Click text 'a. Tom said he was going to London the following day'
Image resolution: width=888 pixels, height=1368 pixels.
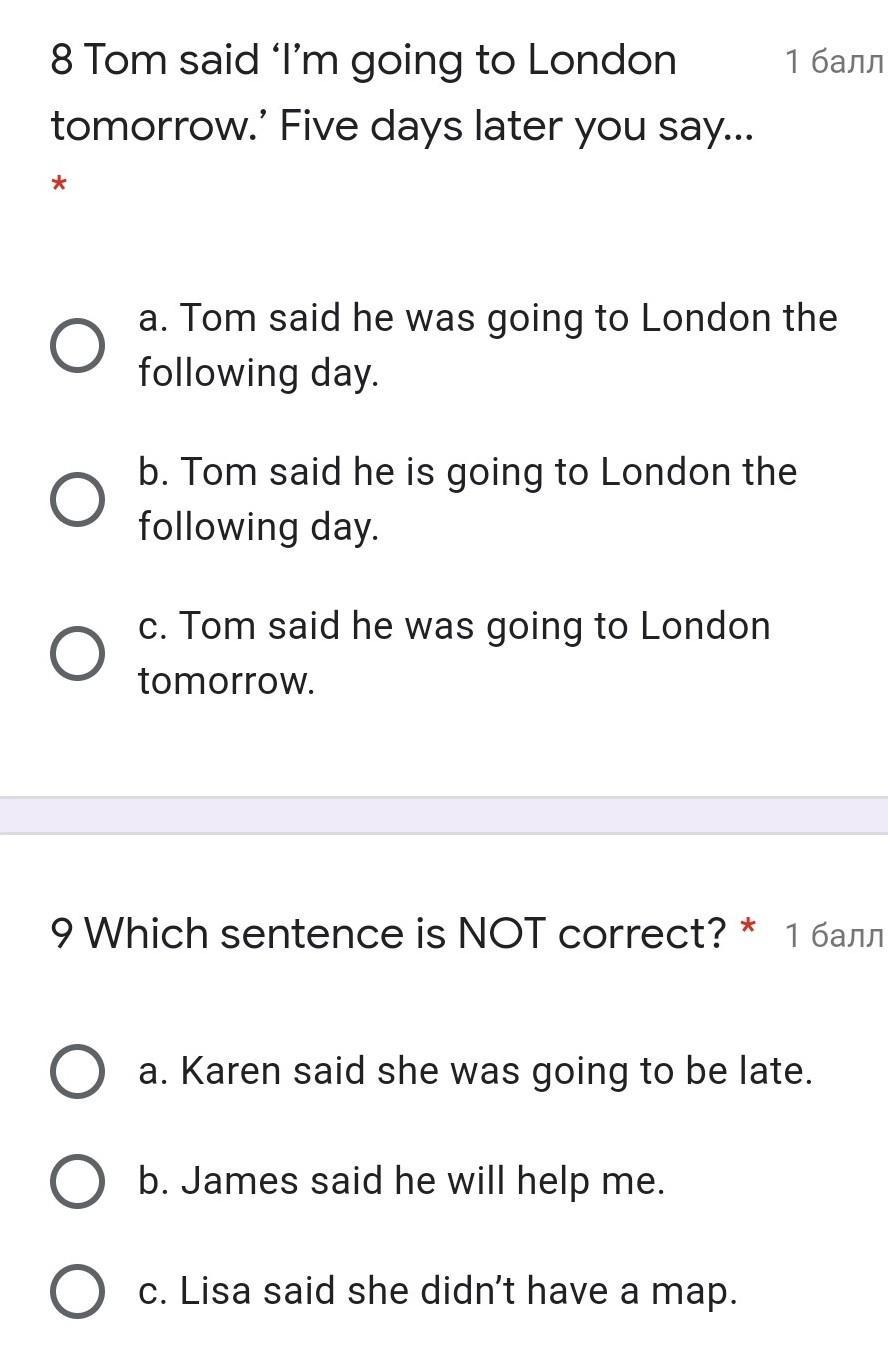click(487, 344)
